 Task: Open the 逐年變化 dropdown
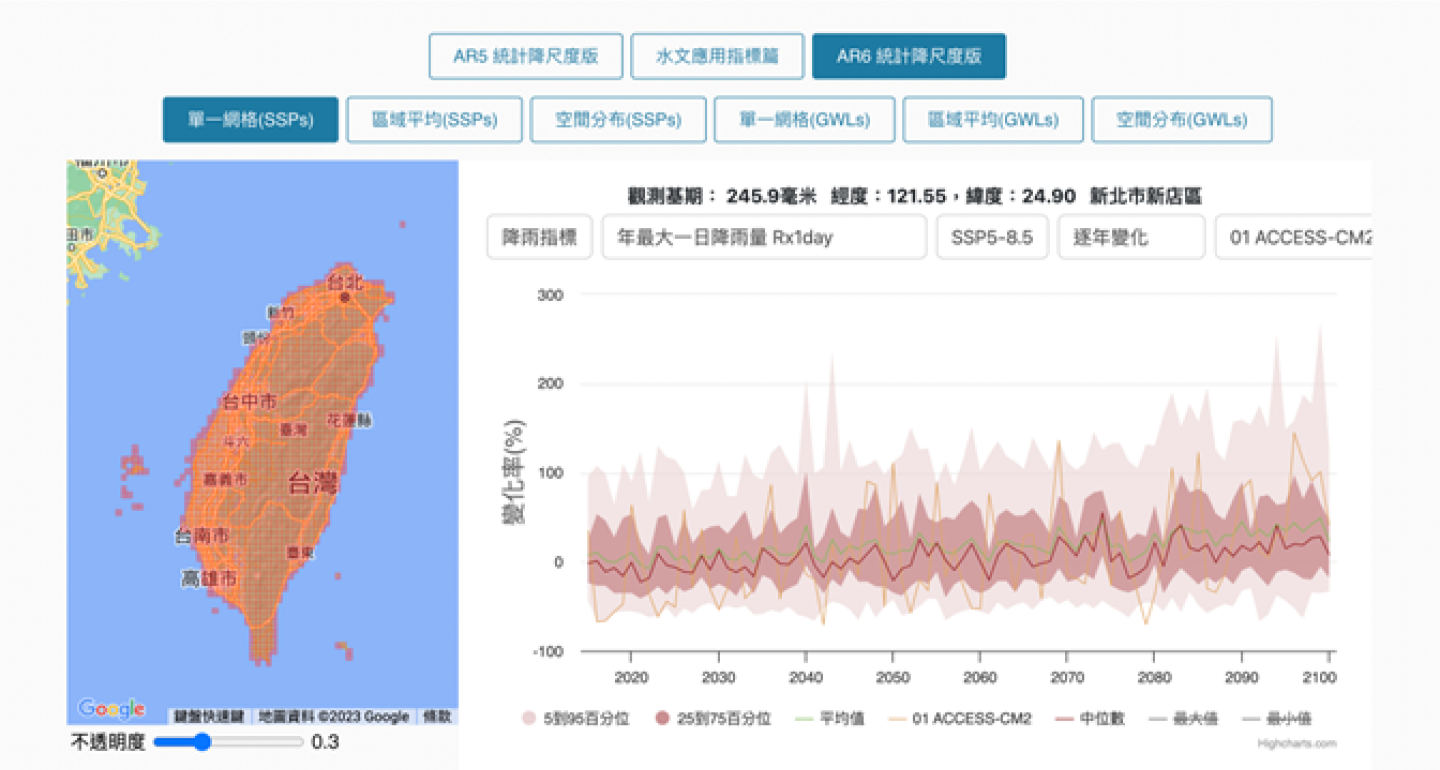click(x=1131, y=238)
